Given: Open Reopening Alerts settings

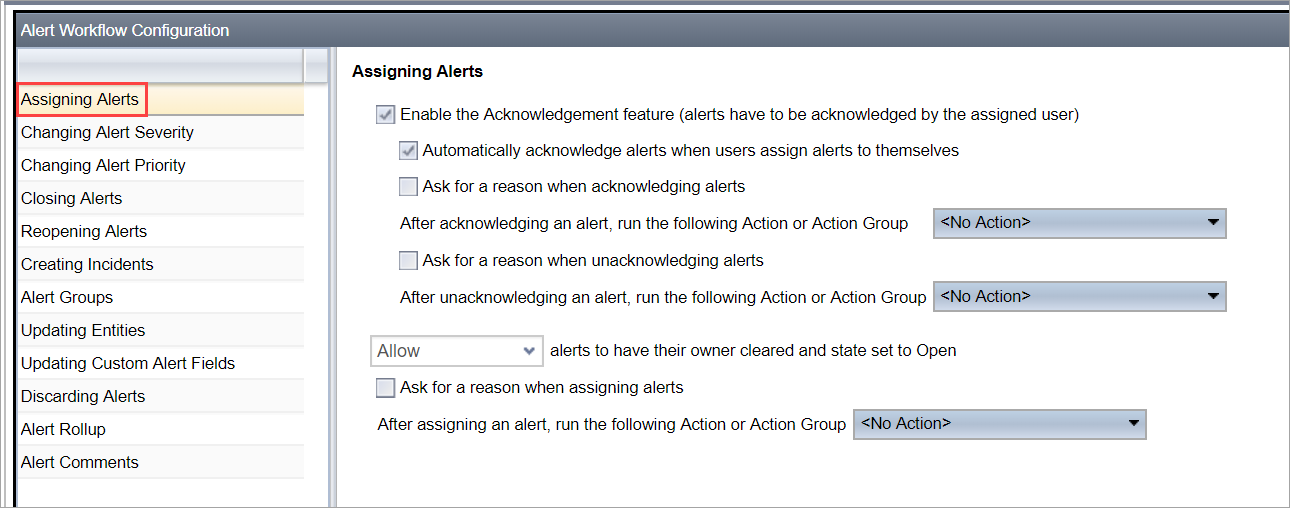Looking at the screenshot, I should coord(161,231).
